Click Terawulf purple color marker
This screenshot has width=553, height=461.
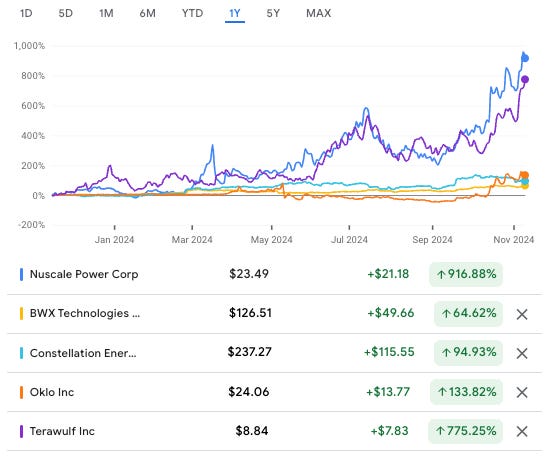(x=22, y=431)
